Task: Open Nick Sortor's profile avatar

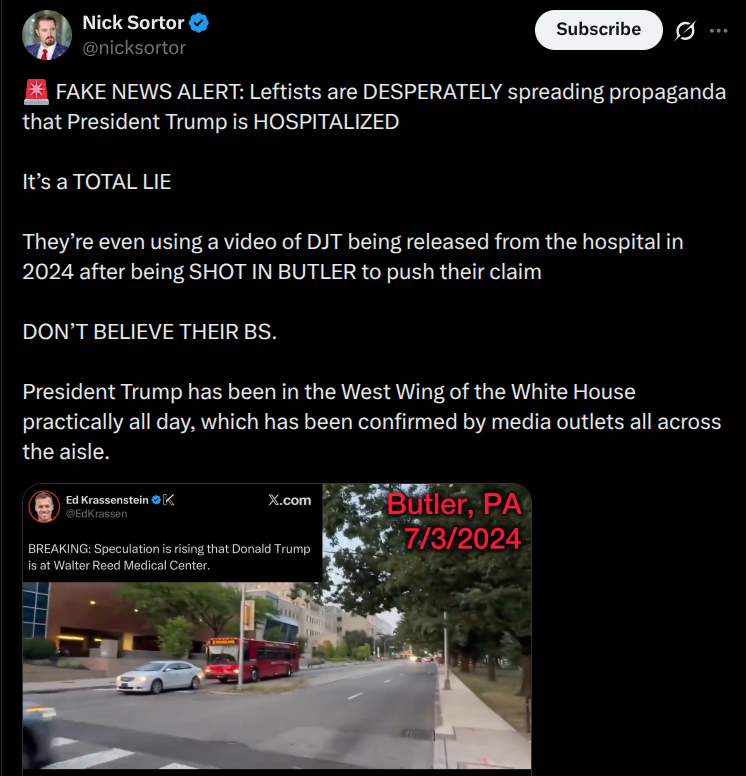Action: 47,35
